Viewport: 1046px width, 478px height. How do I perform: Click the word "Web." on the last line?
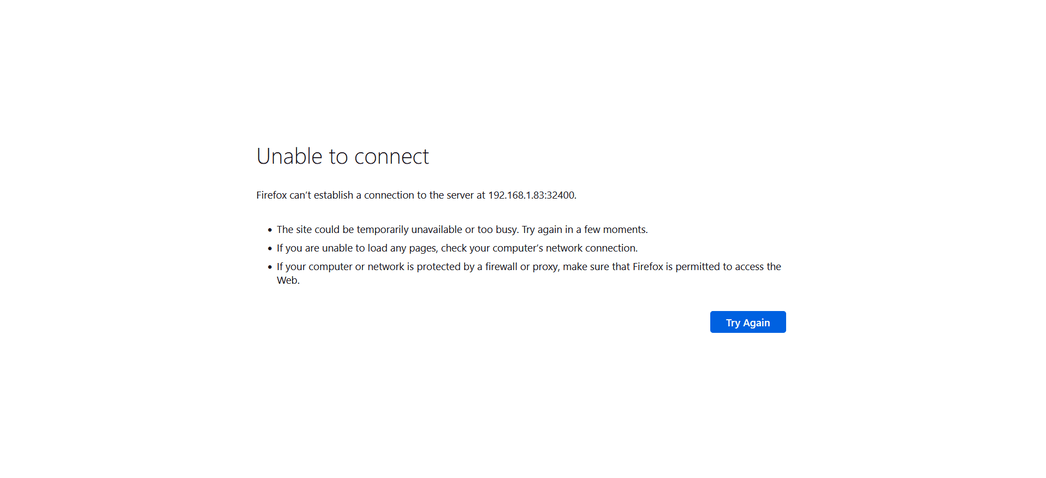point(288,281)
